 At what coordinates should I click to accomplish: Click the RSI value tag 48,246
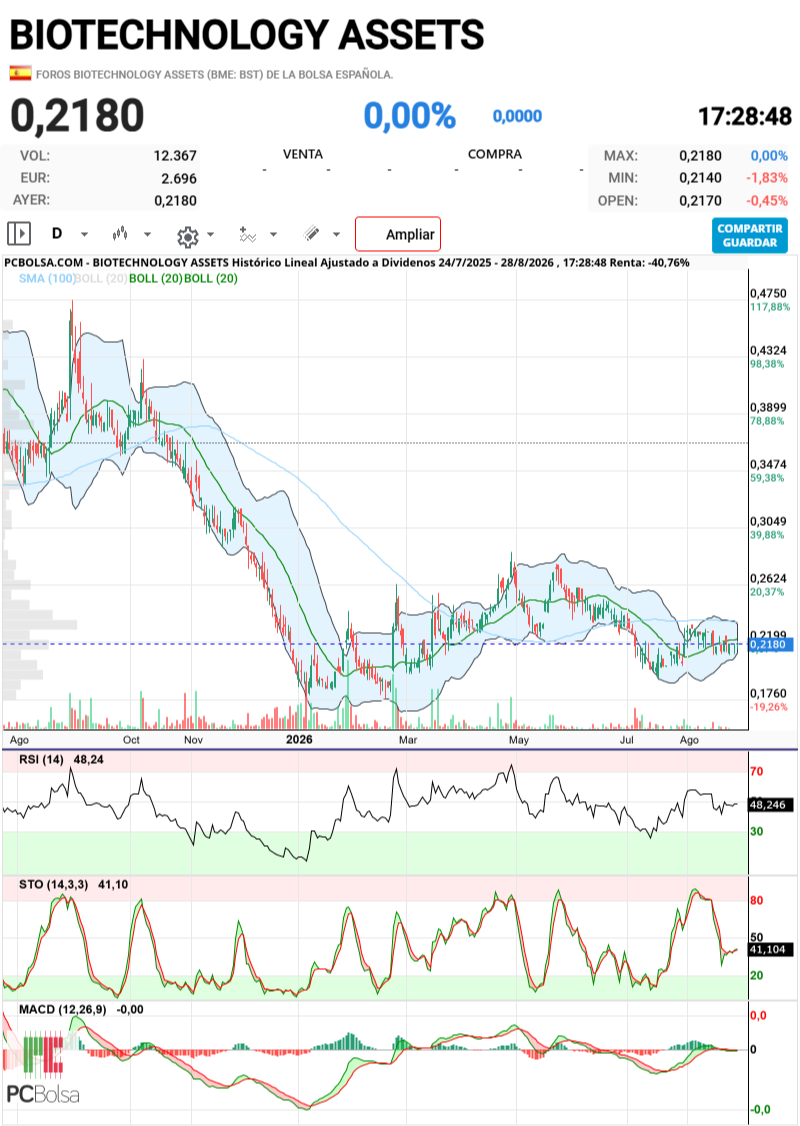tap(771, 805)
